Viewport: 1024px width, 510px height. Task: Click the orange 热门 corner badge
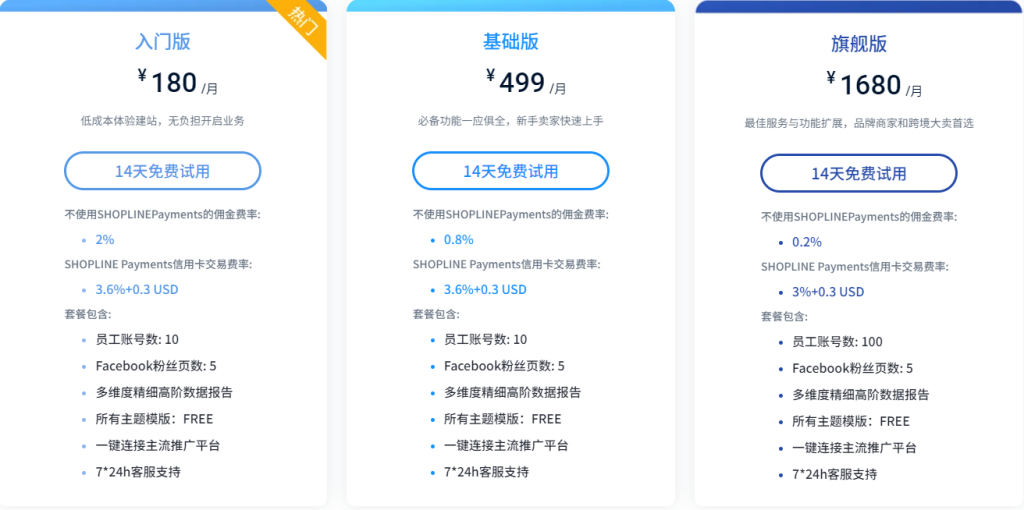[x=304, y=21]
